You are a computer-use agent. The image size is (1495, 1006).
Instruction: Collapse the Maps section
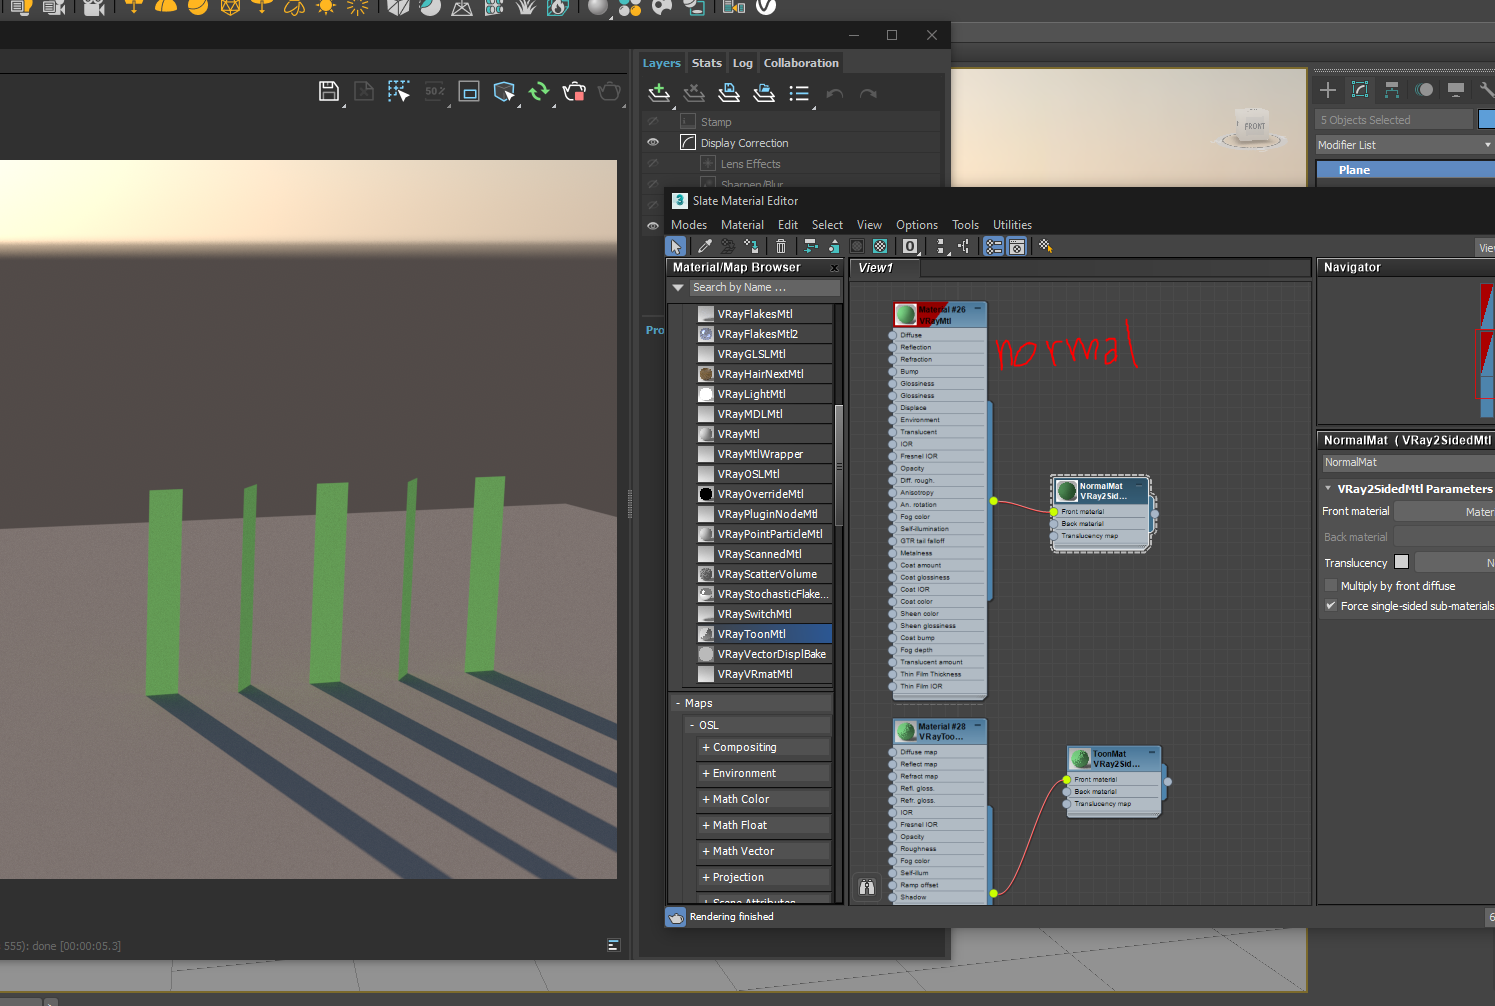pos(678,703)
